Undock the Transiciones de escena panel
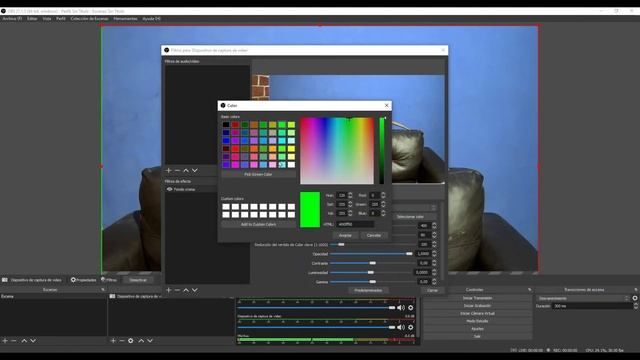640x360 pixels. [636, 289]
